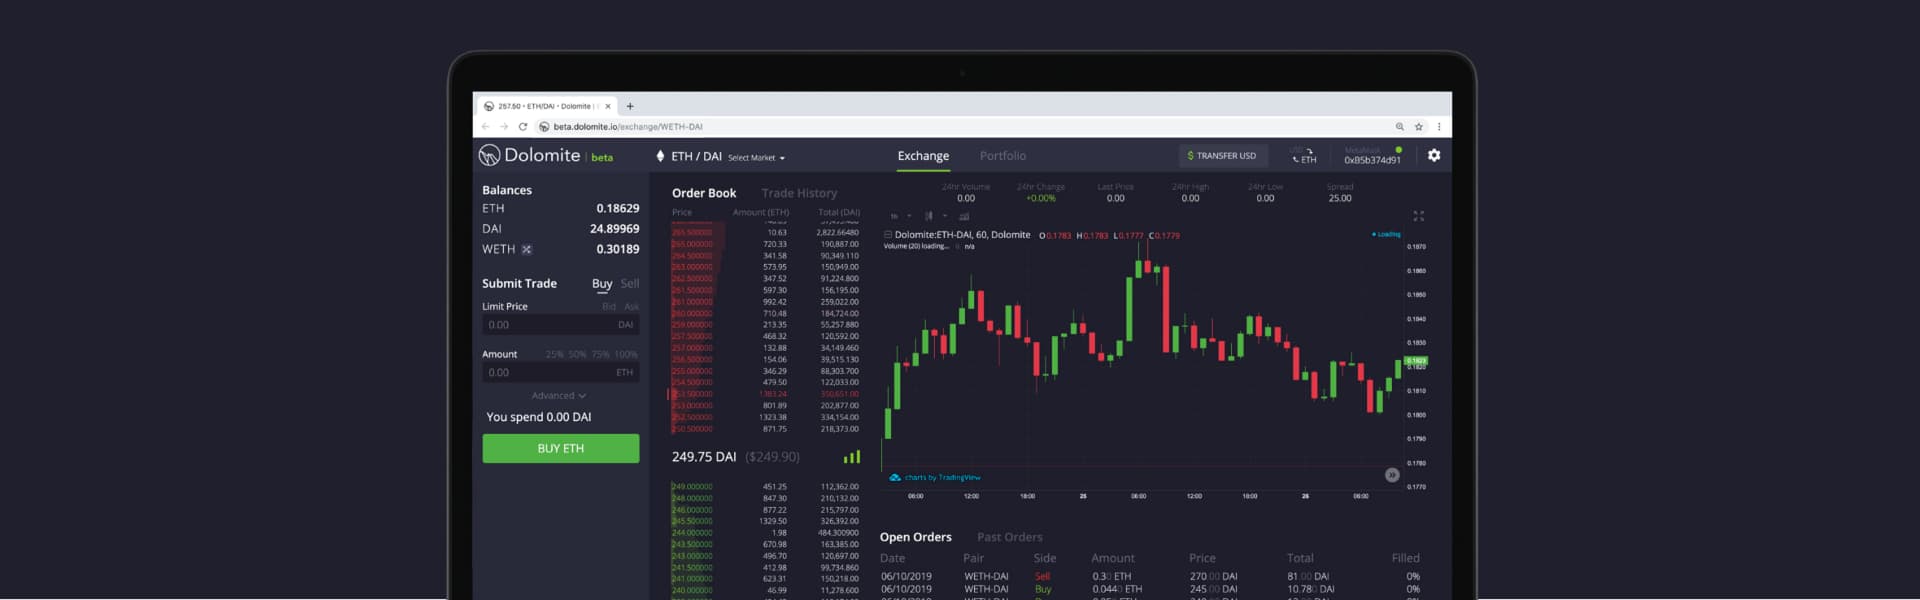Screen dimensions: 1920x600
Task: Switch the trade side to Sell
Action: coord(629,284)
